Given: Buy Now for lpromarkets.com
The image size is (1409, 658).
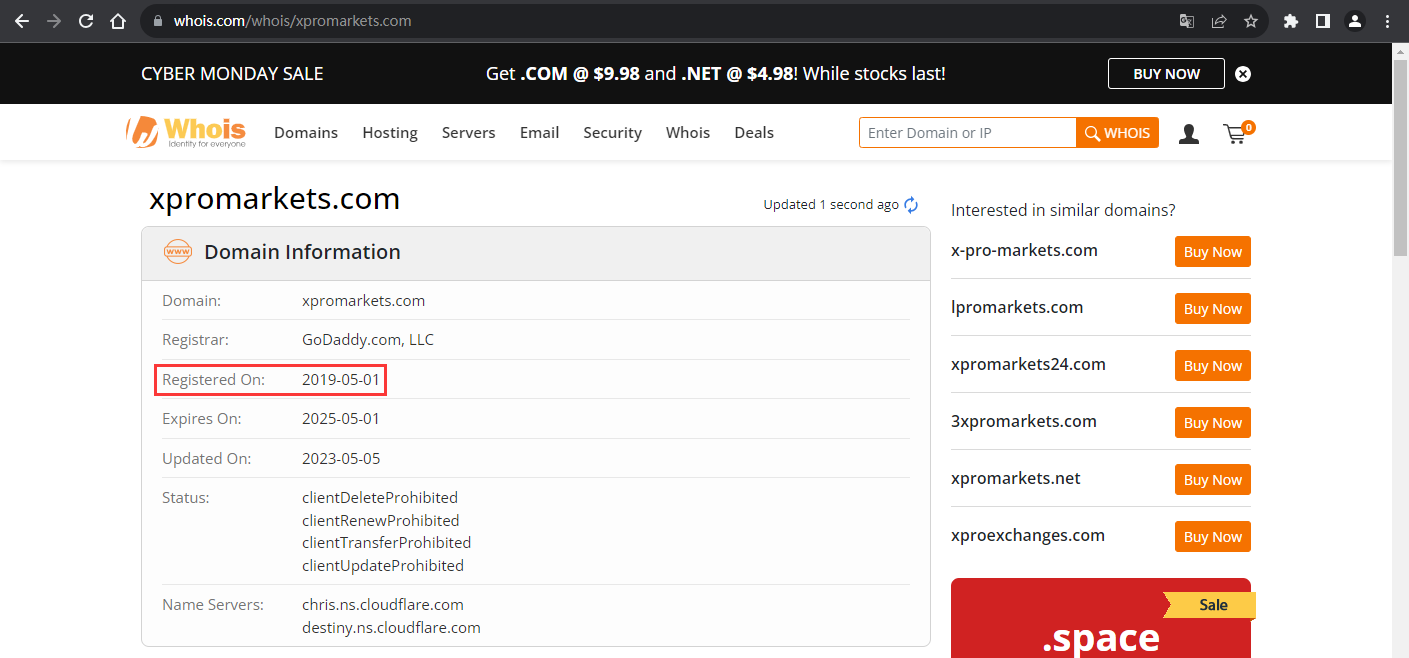Looking at the screenshot, I should [x=1212, y=309].
